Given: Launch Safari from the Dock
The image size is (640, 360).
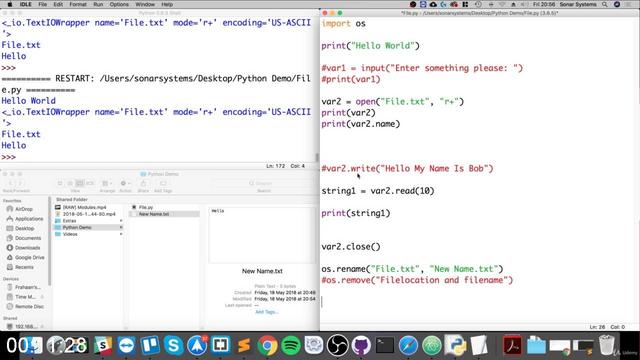Looking at the screenshot, I should (408, 345).
